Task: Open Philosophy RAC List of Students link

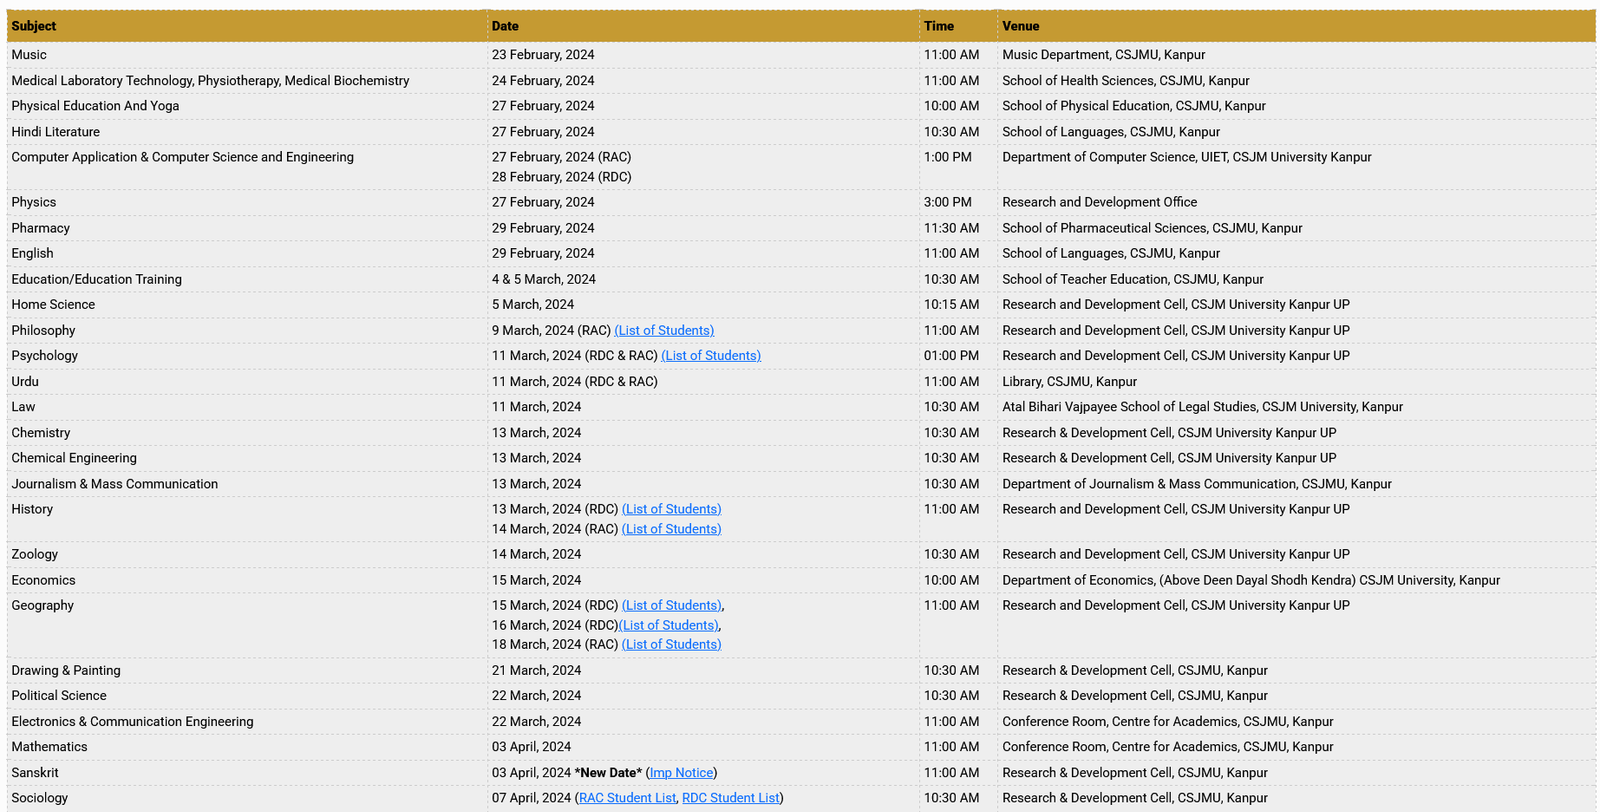Action: 664,330
